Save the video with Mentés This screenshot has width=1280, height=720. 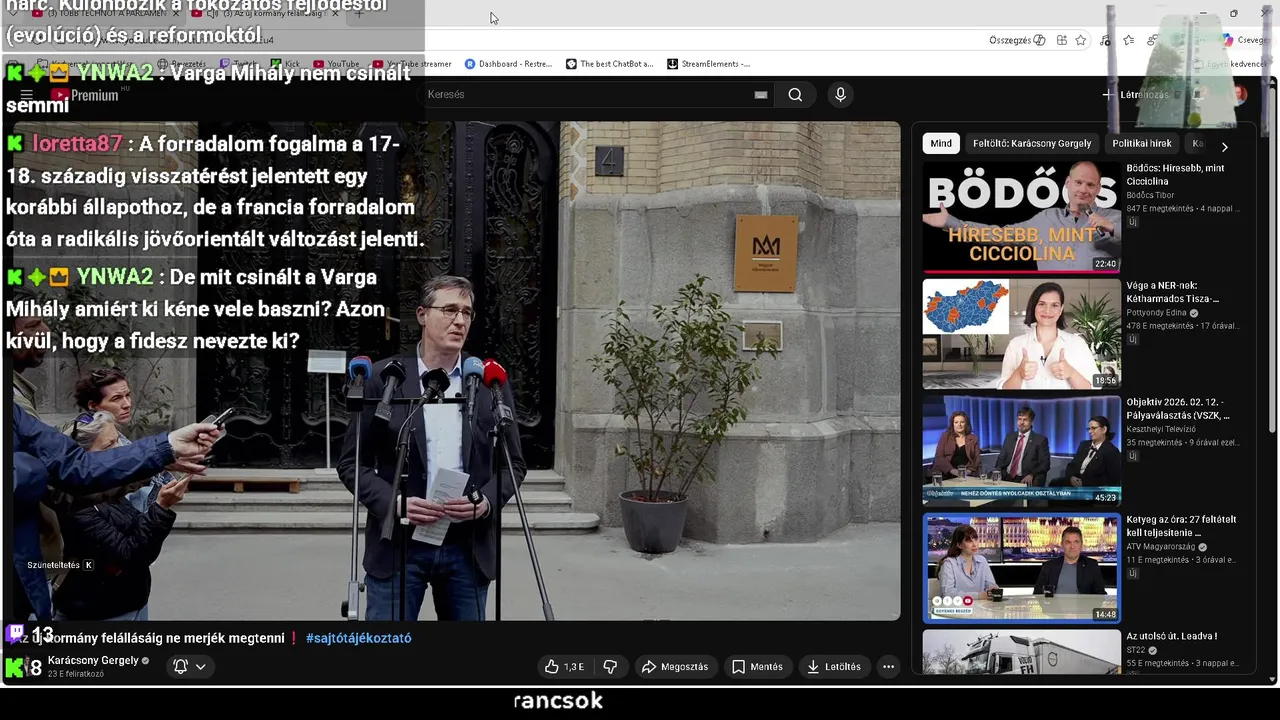point(757,667)
